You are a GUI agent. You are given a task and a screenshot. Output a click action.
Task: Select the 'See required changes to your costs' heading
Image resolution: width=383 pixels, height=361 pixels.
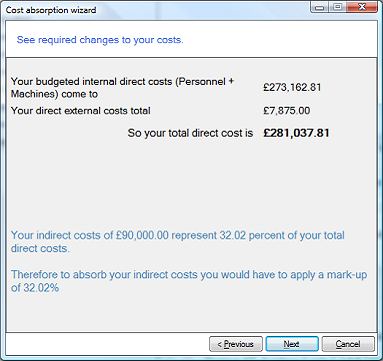pos(100,40)
